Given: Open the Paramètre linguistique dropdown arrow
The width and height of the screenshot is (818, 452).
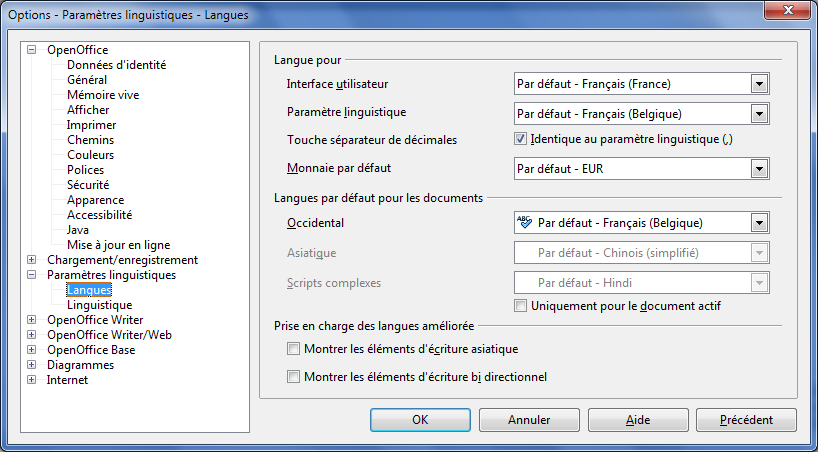Looking at the screenshot, I should click(759, 114).
